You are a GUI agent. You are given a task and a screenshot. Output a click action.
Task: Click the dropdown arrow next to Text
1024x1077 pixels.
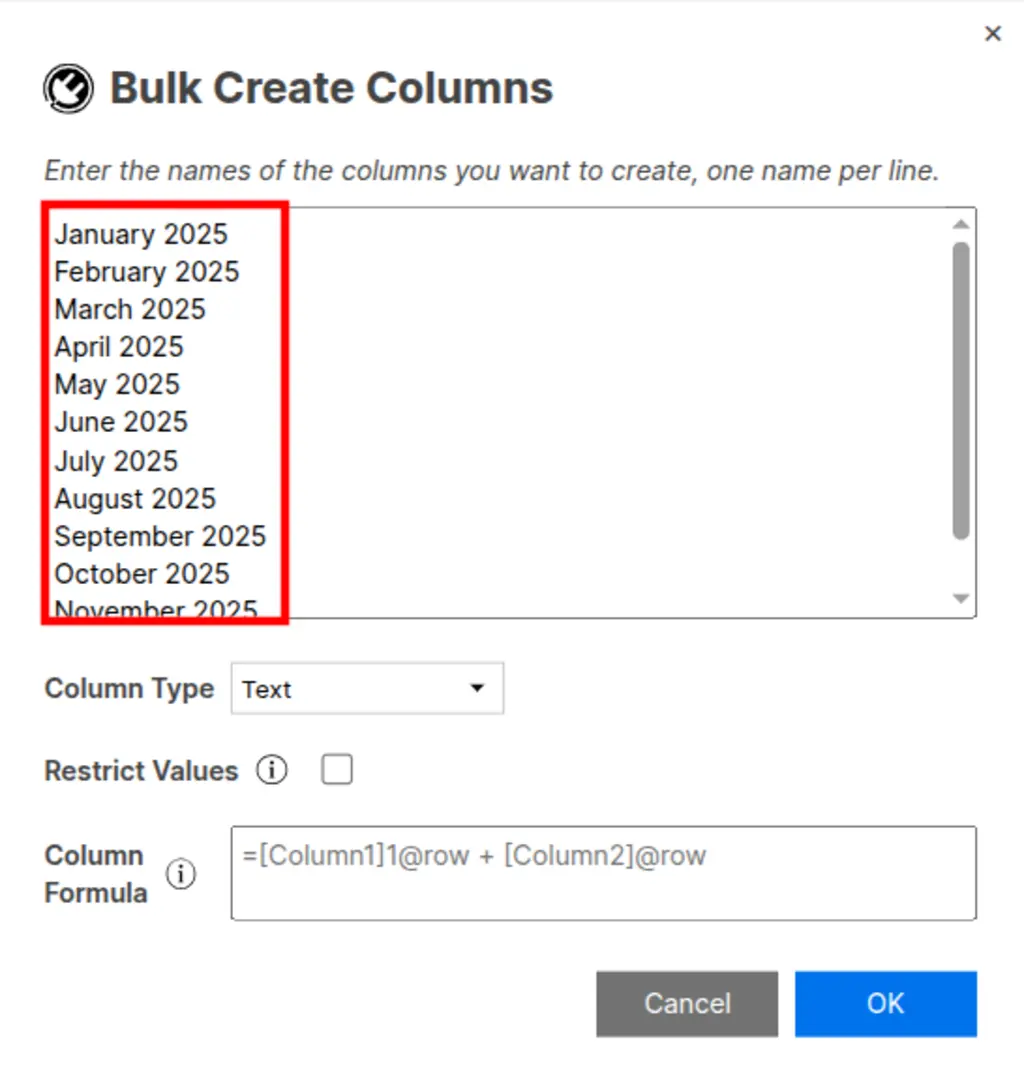click(477, 688)
